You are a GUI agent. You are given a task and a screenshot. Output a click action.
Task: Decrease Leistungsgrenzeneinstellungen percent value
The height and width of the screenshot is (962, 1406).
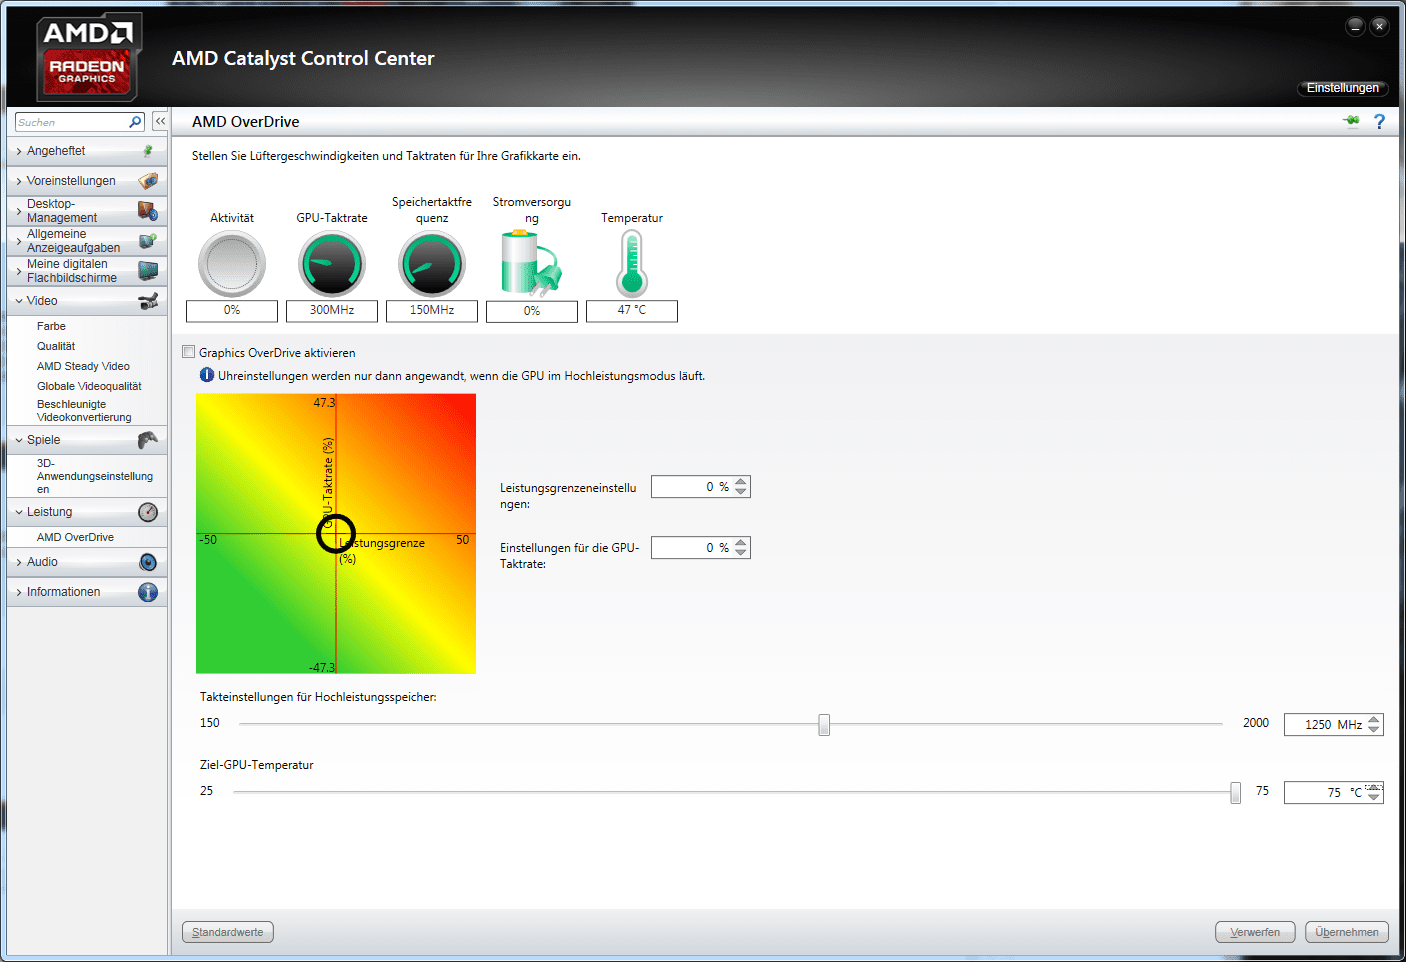[x=741, y=492]
